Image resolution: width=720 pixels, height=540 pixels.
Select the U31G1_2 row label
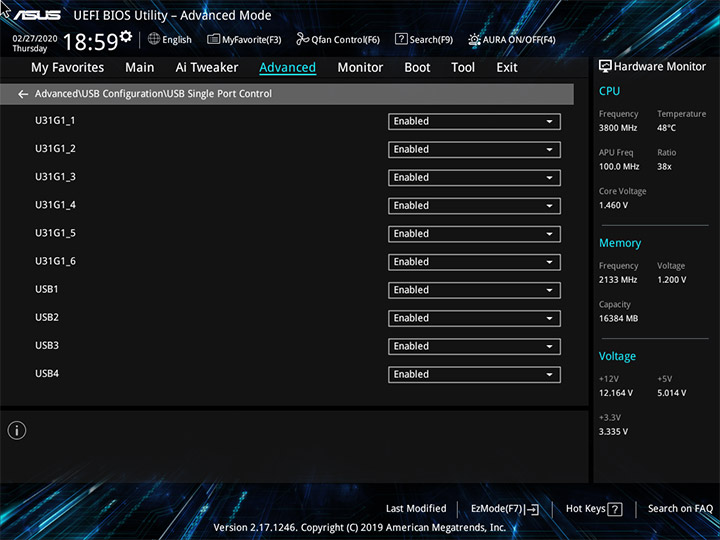[55, 149]
